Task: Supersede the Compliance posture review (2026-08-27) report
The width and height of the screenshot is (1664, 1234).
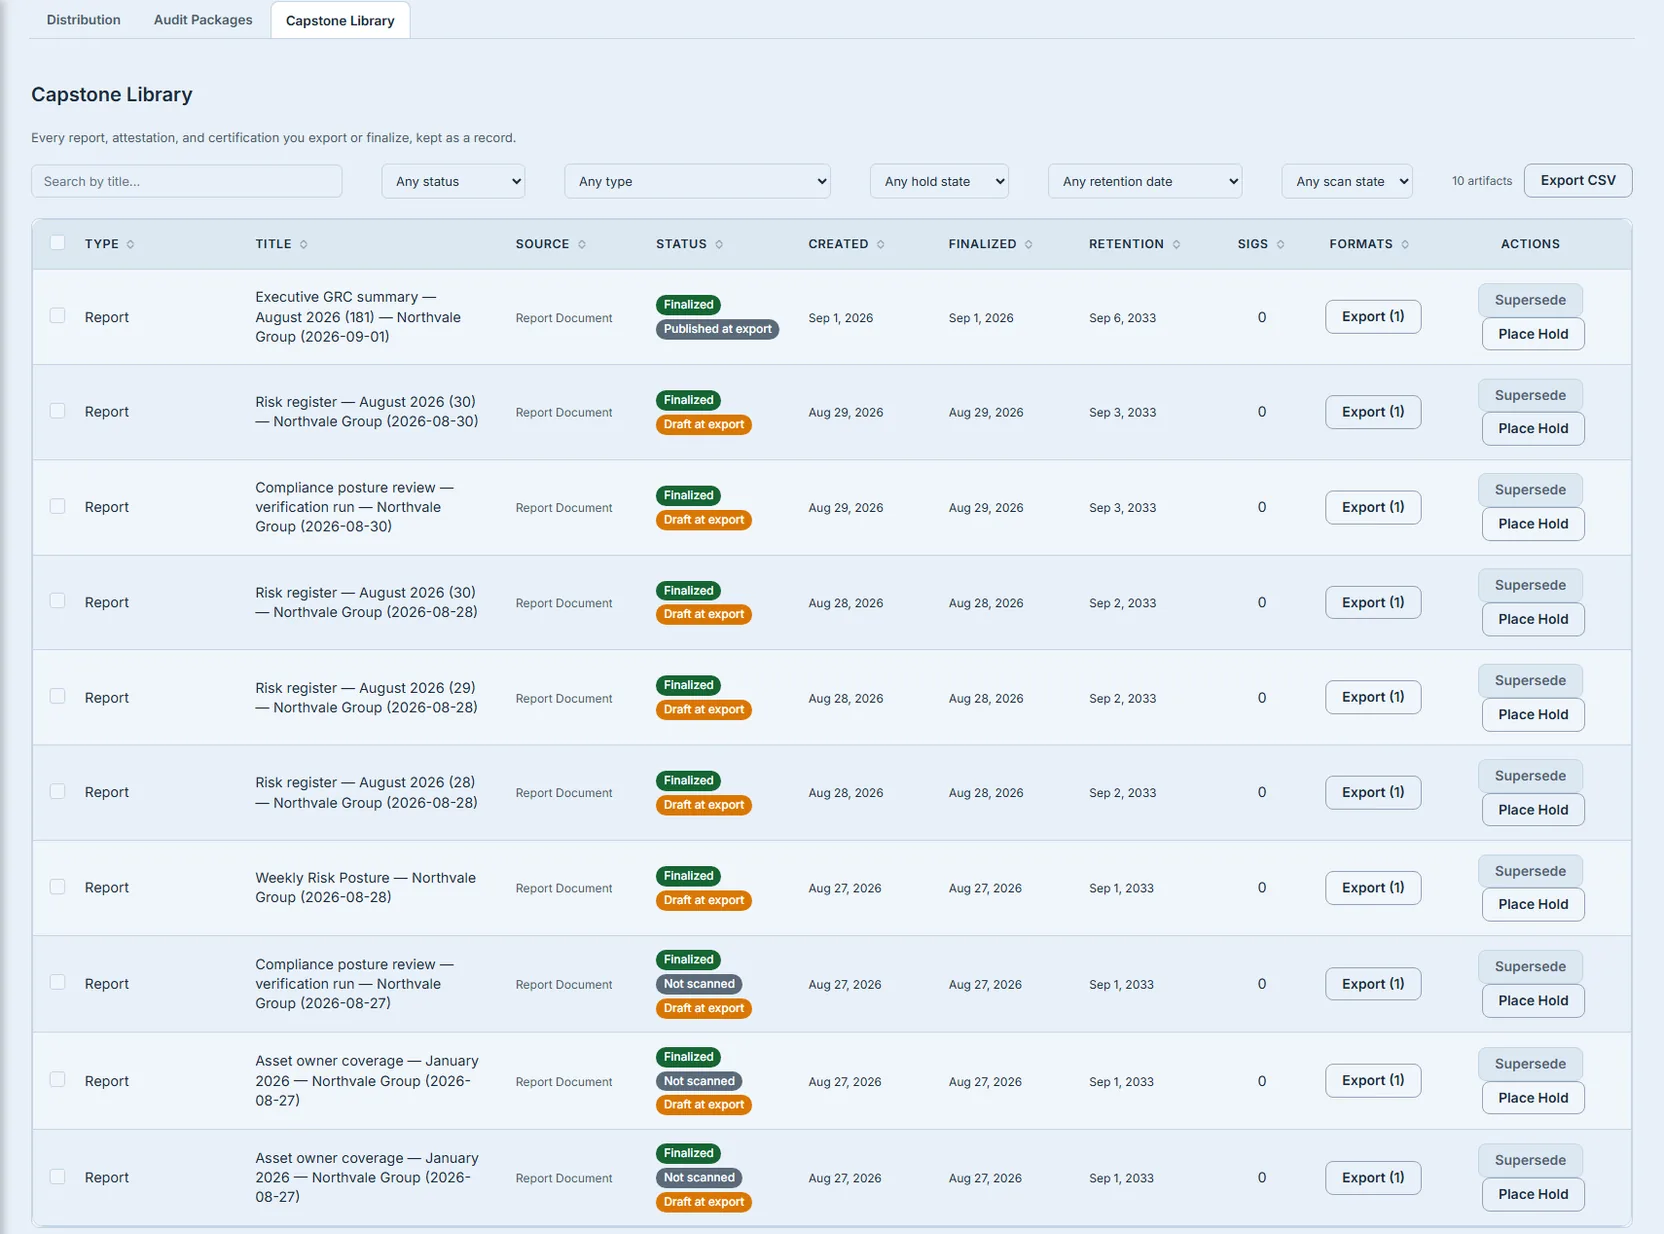Action: point(1530,967)
